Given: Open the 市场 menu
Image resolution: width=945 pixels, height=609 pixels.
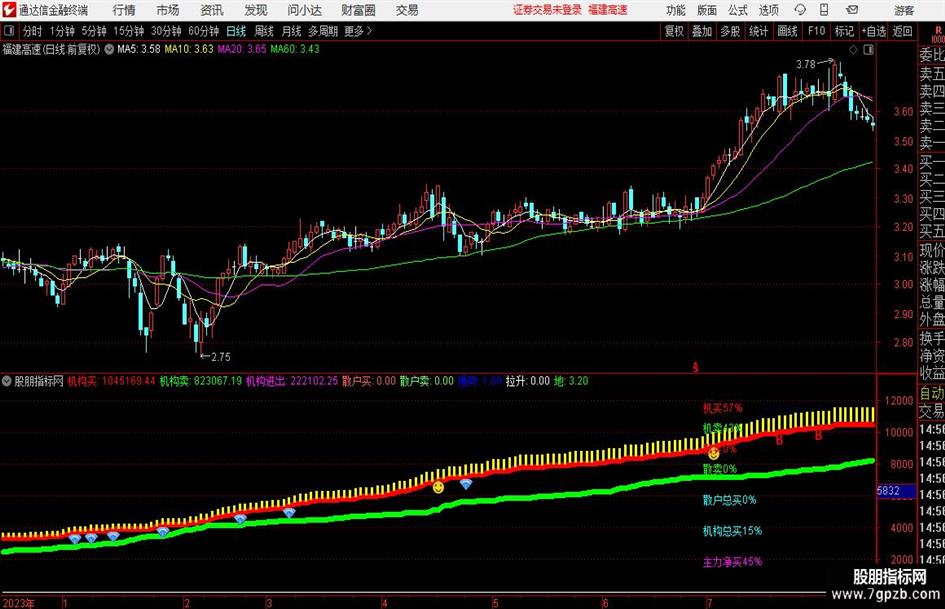Looking at the screenshot, I should pos(168,10).
